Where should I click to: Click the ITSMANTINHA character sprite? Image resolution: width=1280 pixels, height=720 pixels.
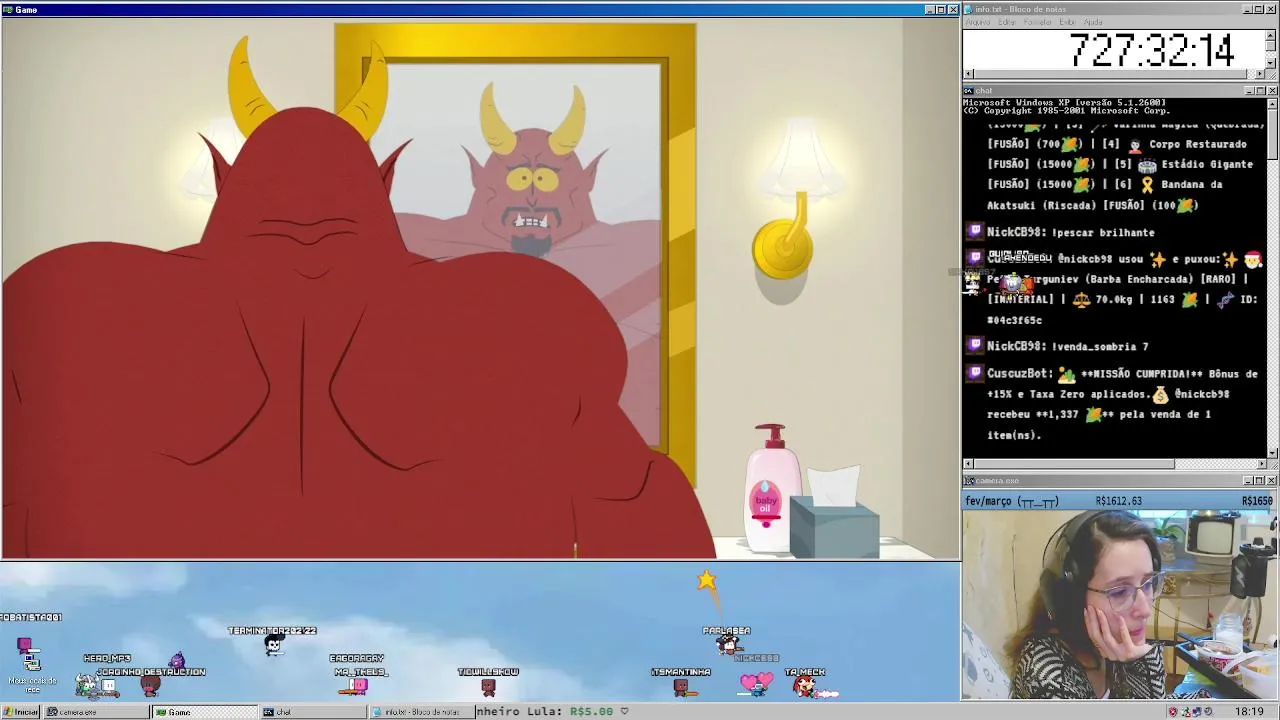(681, 686)
